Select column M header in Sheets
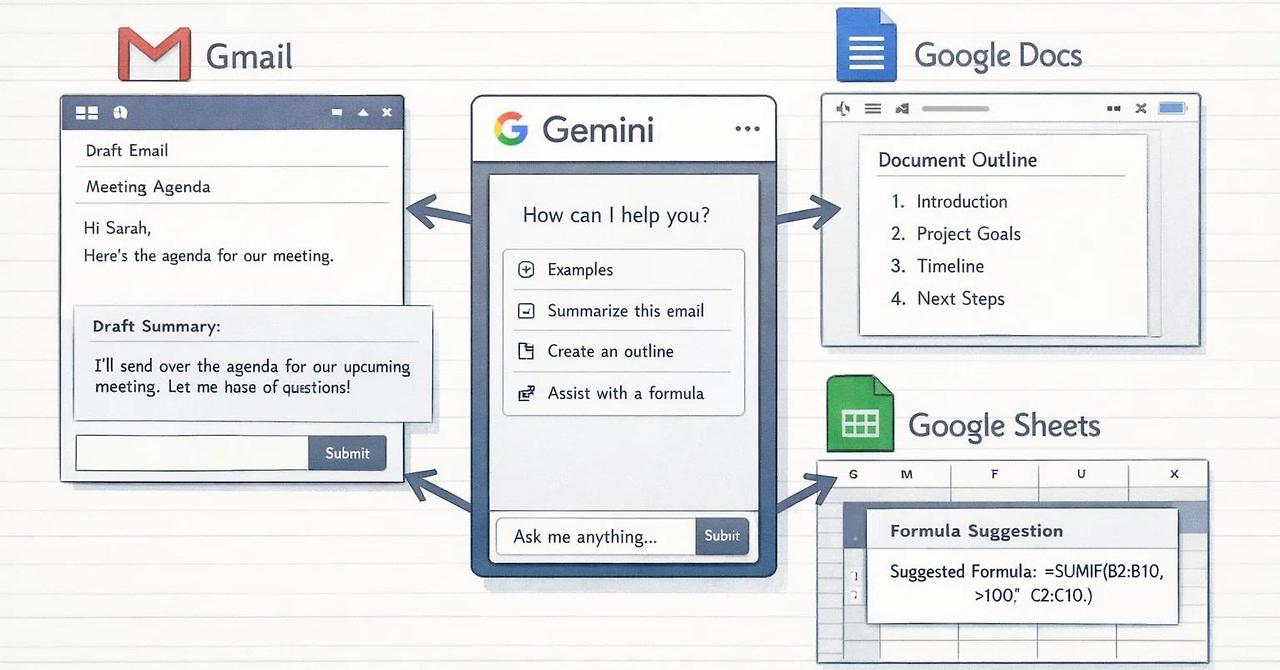Viewport: 1280px width, 670px height. [907, 474]
